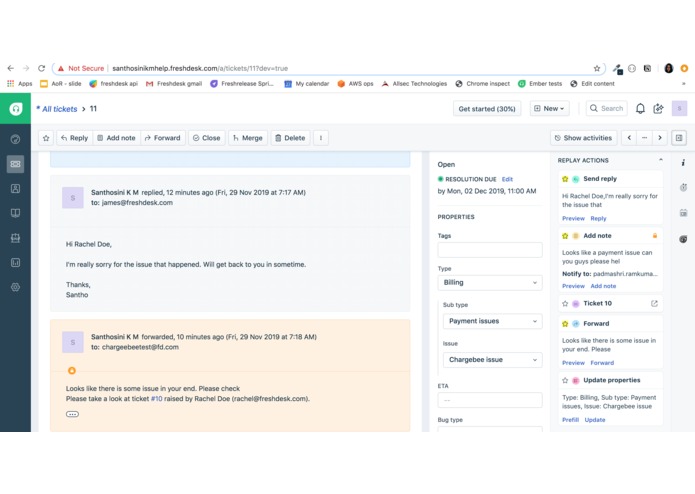Viewport: 695px width, 494px height.
Task: Expand the quoted text ellipsis in forward
Action: click(x=72, y=414)
